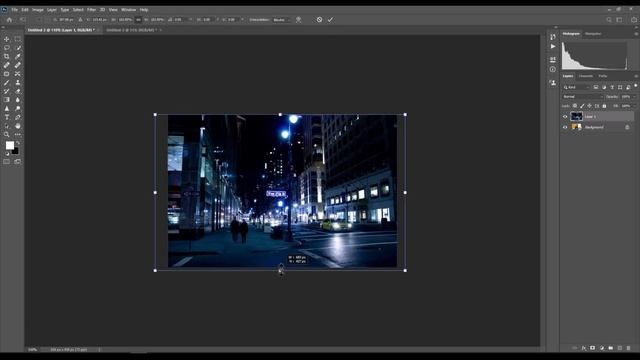Open the Opacity dropdown arrow
Screen dimensions: 640x360
634,97
